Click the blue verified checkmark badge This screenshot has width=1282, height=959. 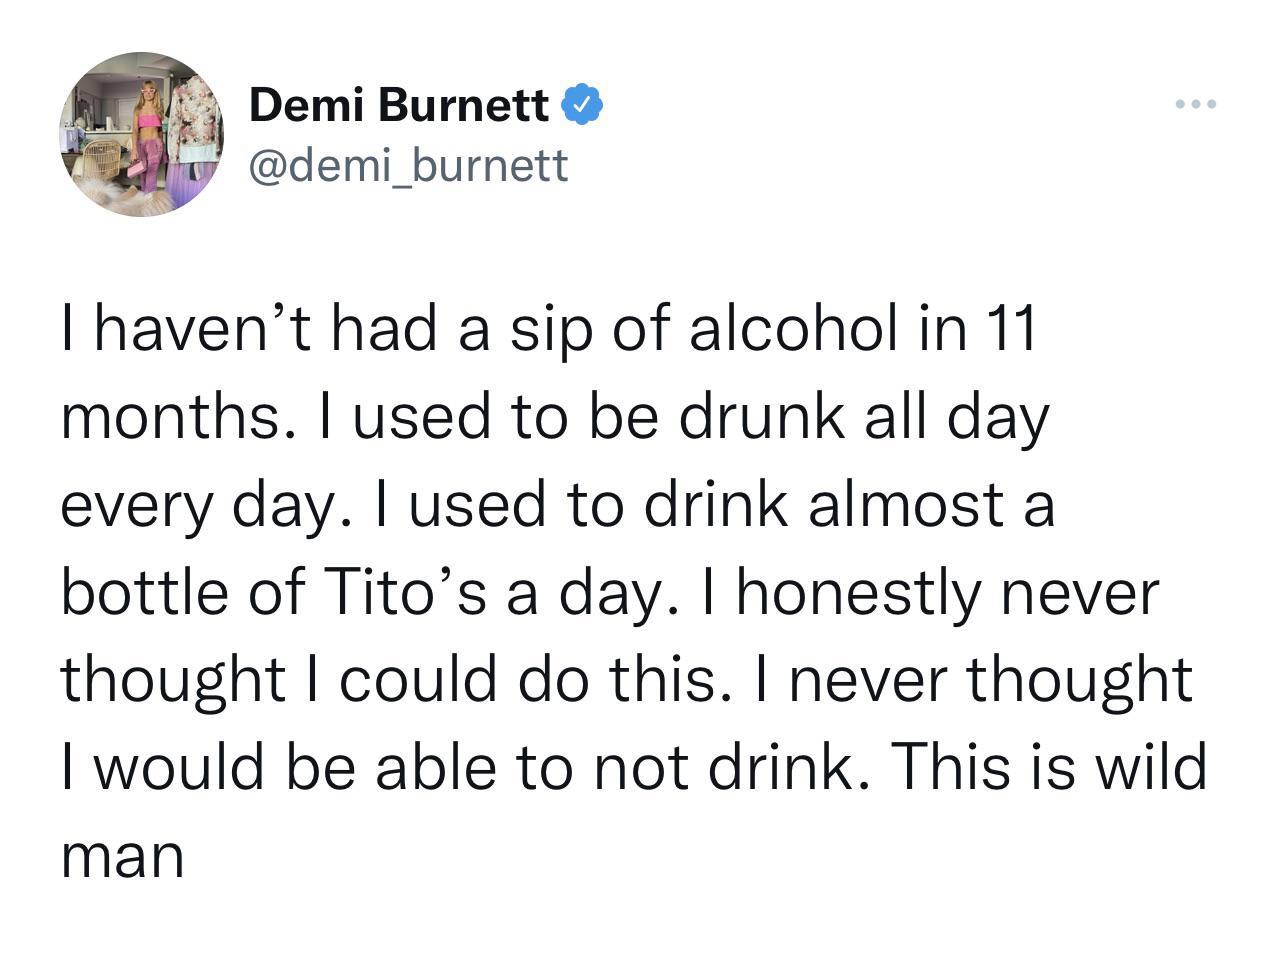[582, 104]
